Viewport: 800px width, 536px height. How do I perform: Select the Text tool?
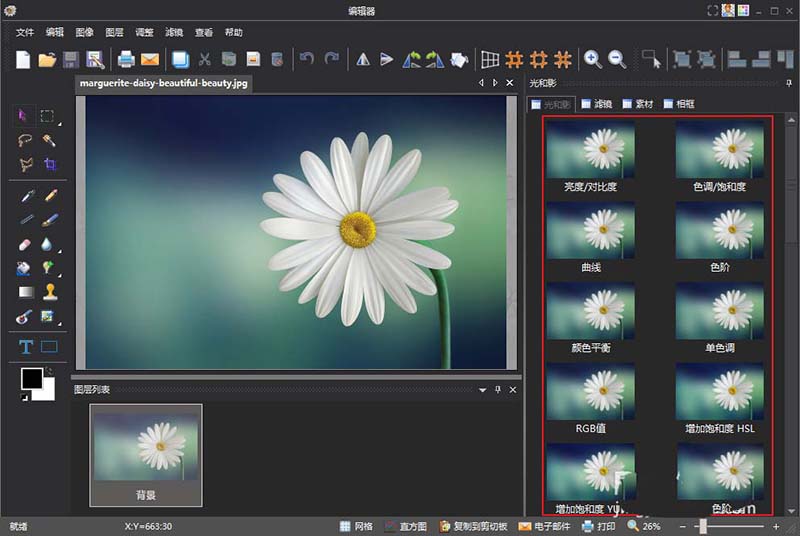tap(26, 347)
